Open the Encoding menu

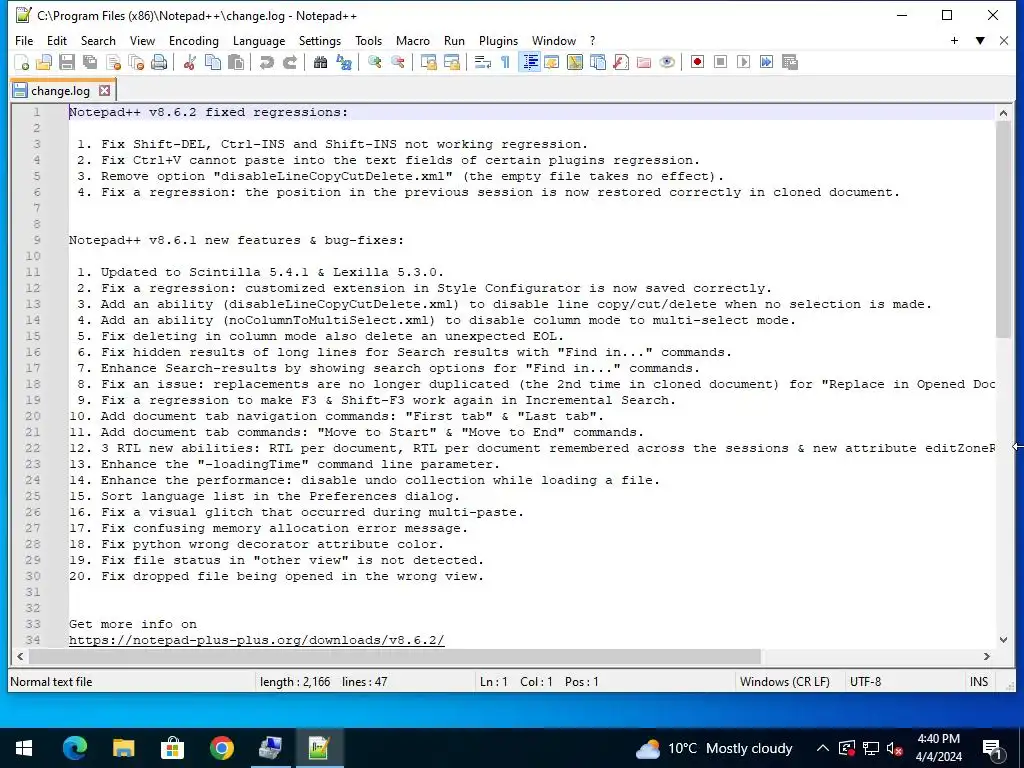click(194, 40)
